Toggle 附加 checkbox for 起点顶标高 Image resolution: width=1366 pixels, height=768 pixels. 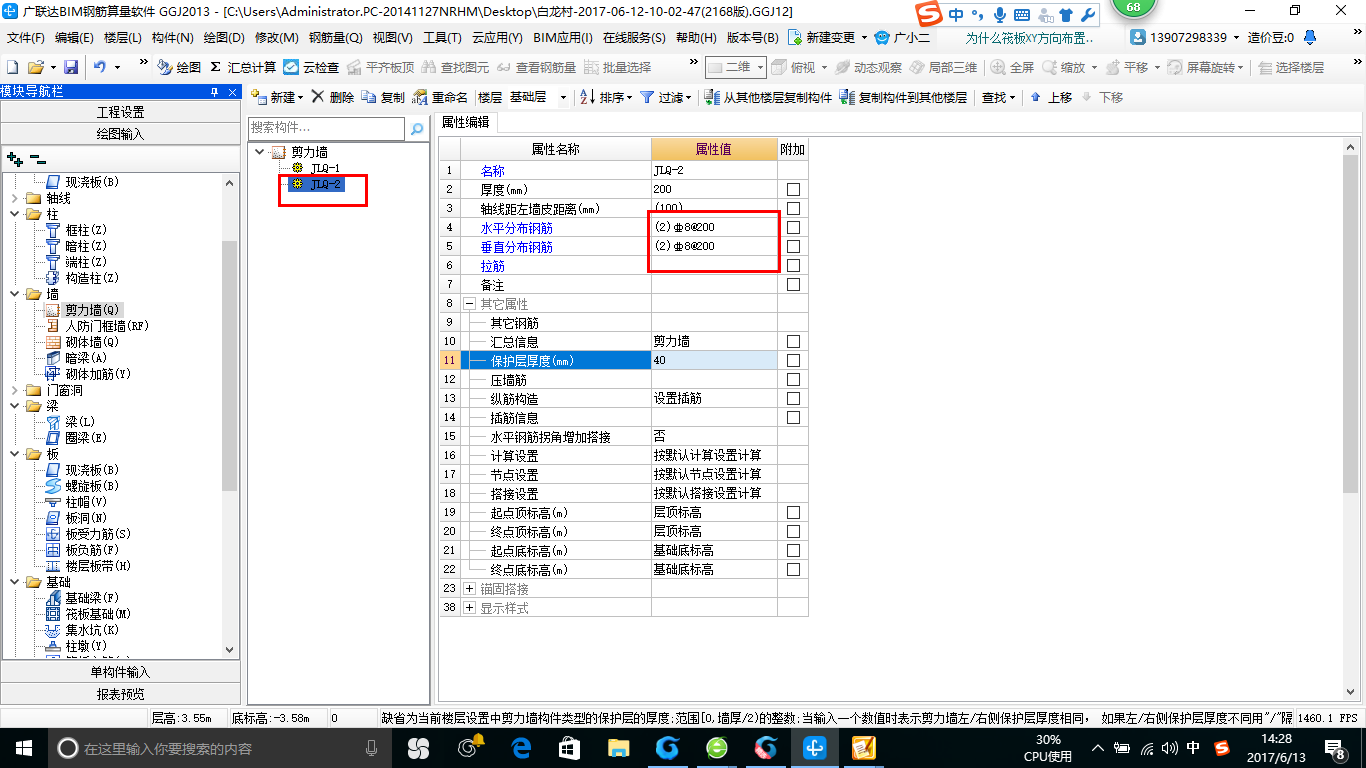pos(793,513)
